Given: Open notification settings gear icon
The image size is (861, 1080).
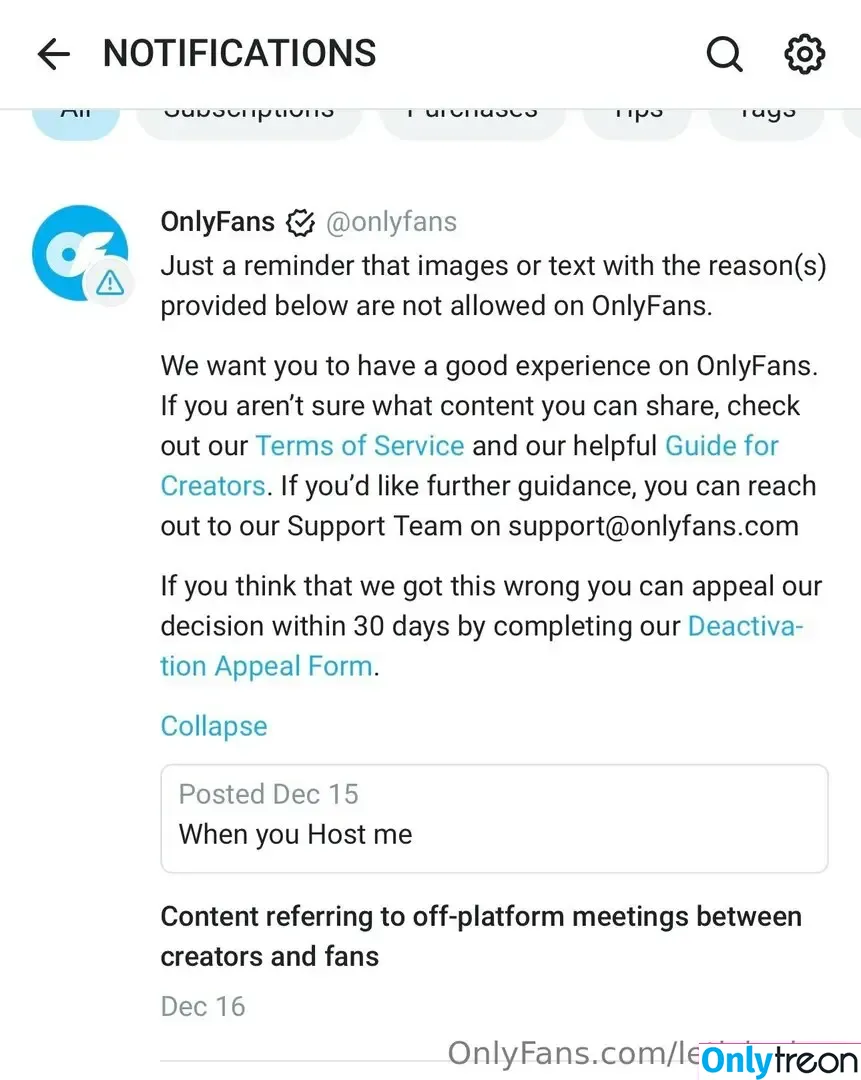Looking at the screenshot, I should coord(805,54).
